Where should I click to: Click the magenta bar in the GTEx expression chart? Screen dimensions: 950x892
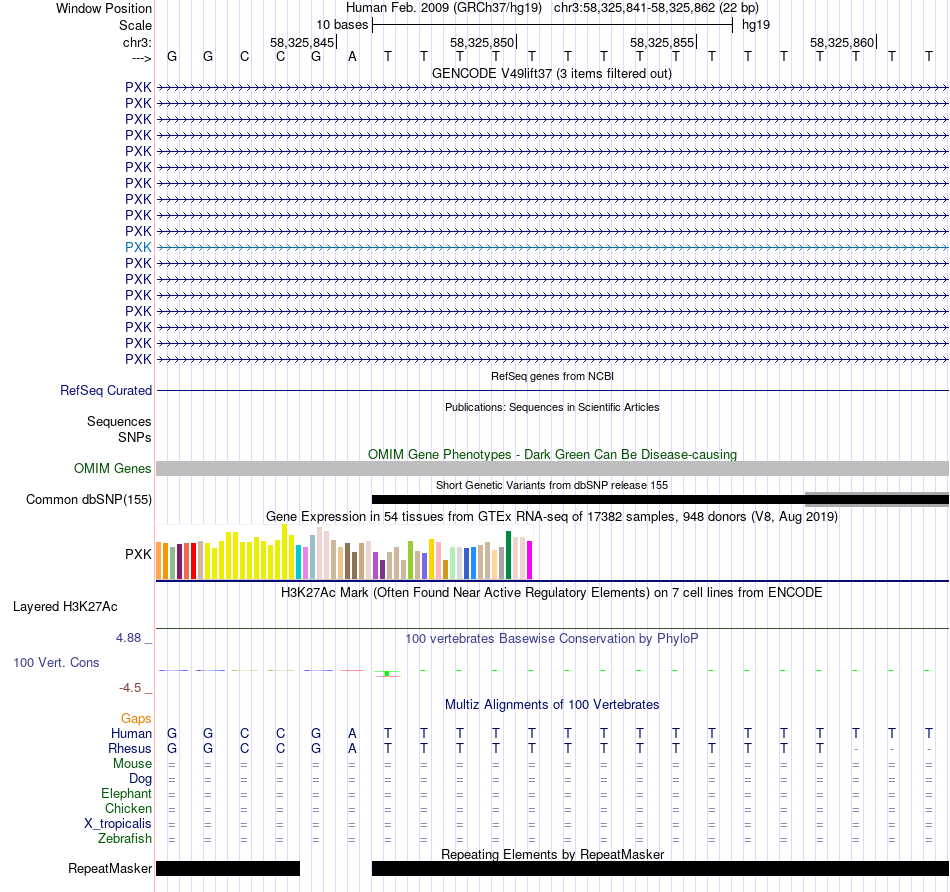coord(530,560)
